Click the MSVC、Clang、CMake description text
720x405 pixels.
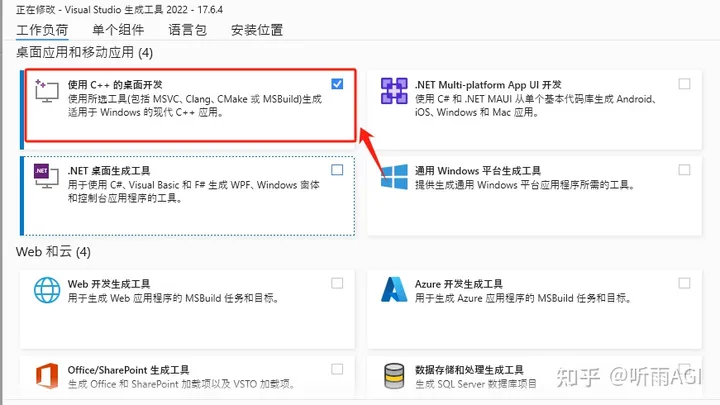point(195,106)
